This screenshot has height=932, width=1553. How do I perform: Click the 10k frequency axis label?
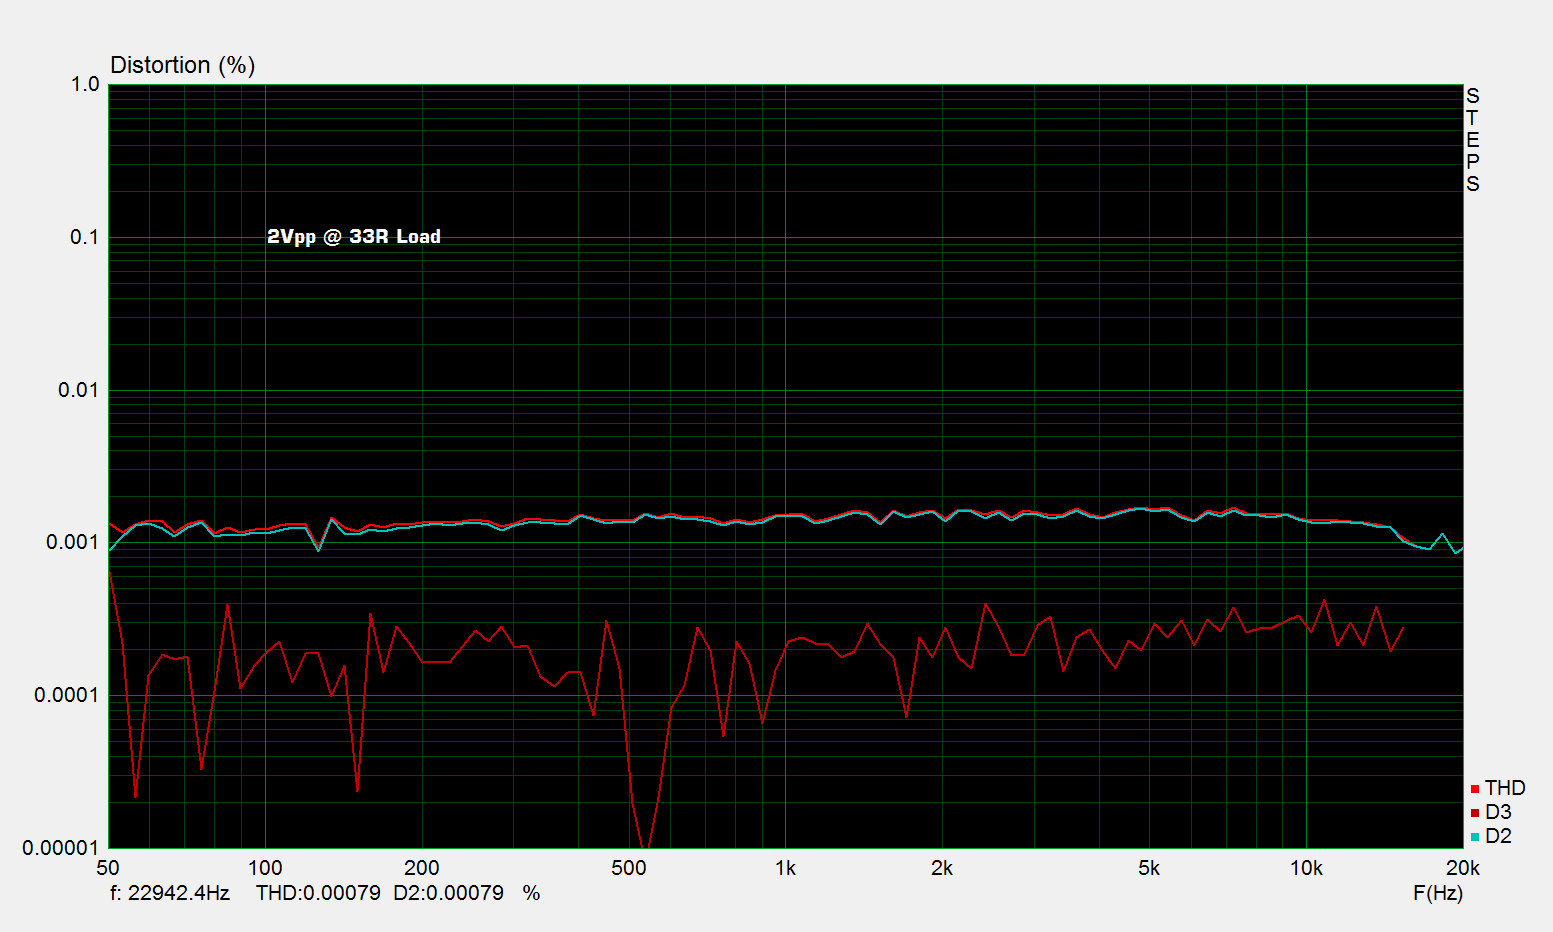[x=1306, y=868]
